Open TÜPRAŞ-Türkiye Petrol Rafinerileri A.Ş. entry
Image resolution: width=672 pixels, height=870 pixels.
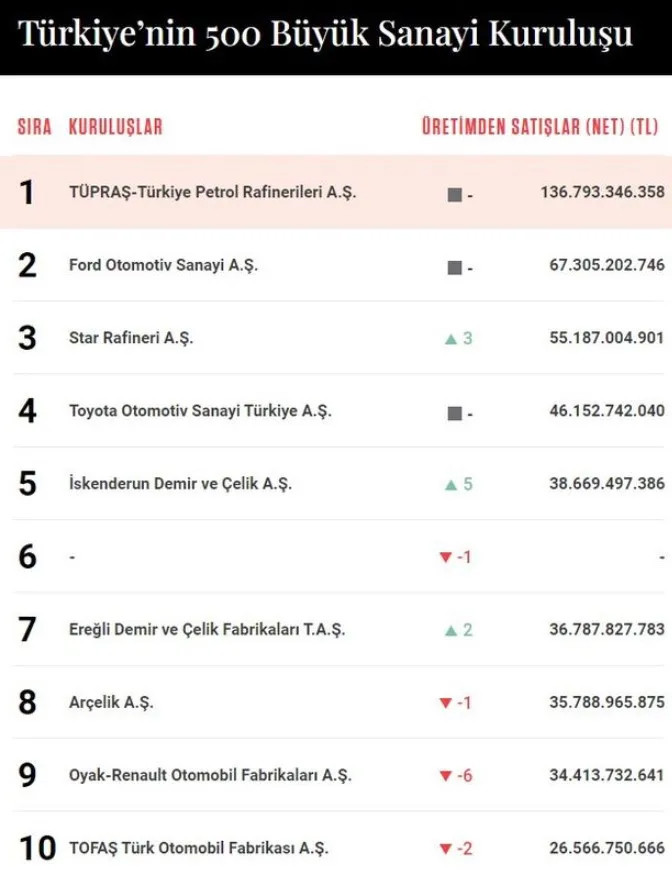tap(212, 193)
